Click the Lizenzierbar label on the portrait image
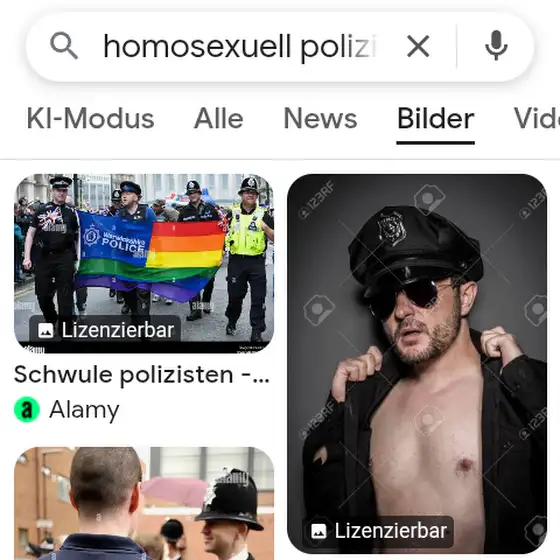This screenshot has height=560, width=560. click(391, 531)
